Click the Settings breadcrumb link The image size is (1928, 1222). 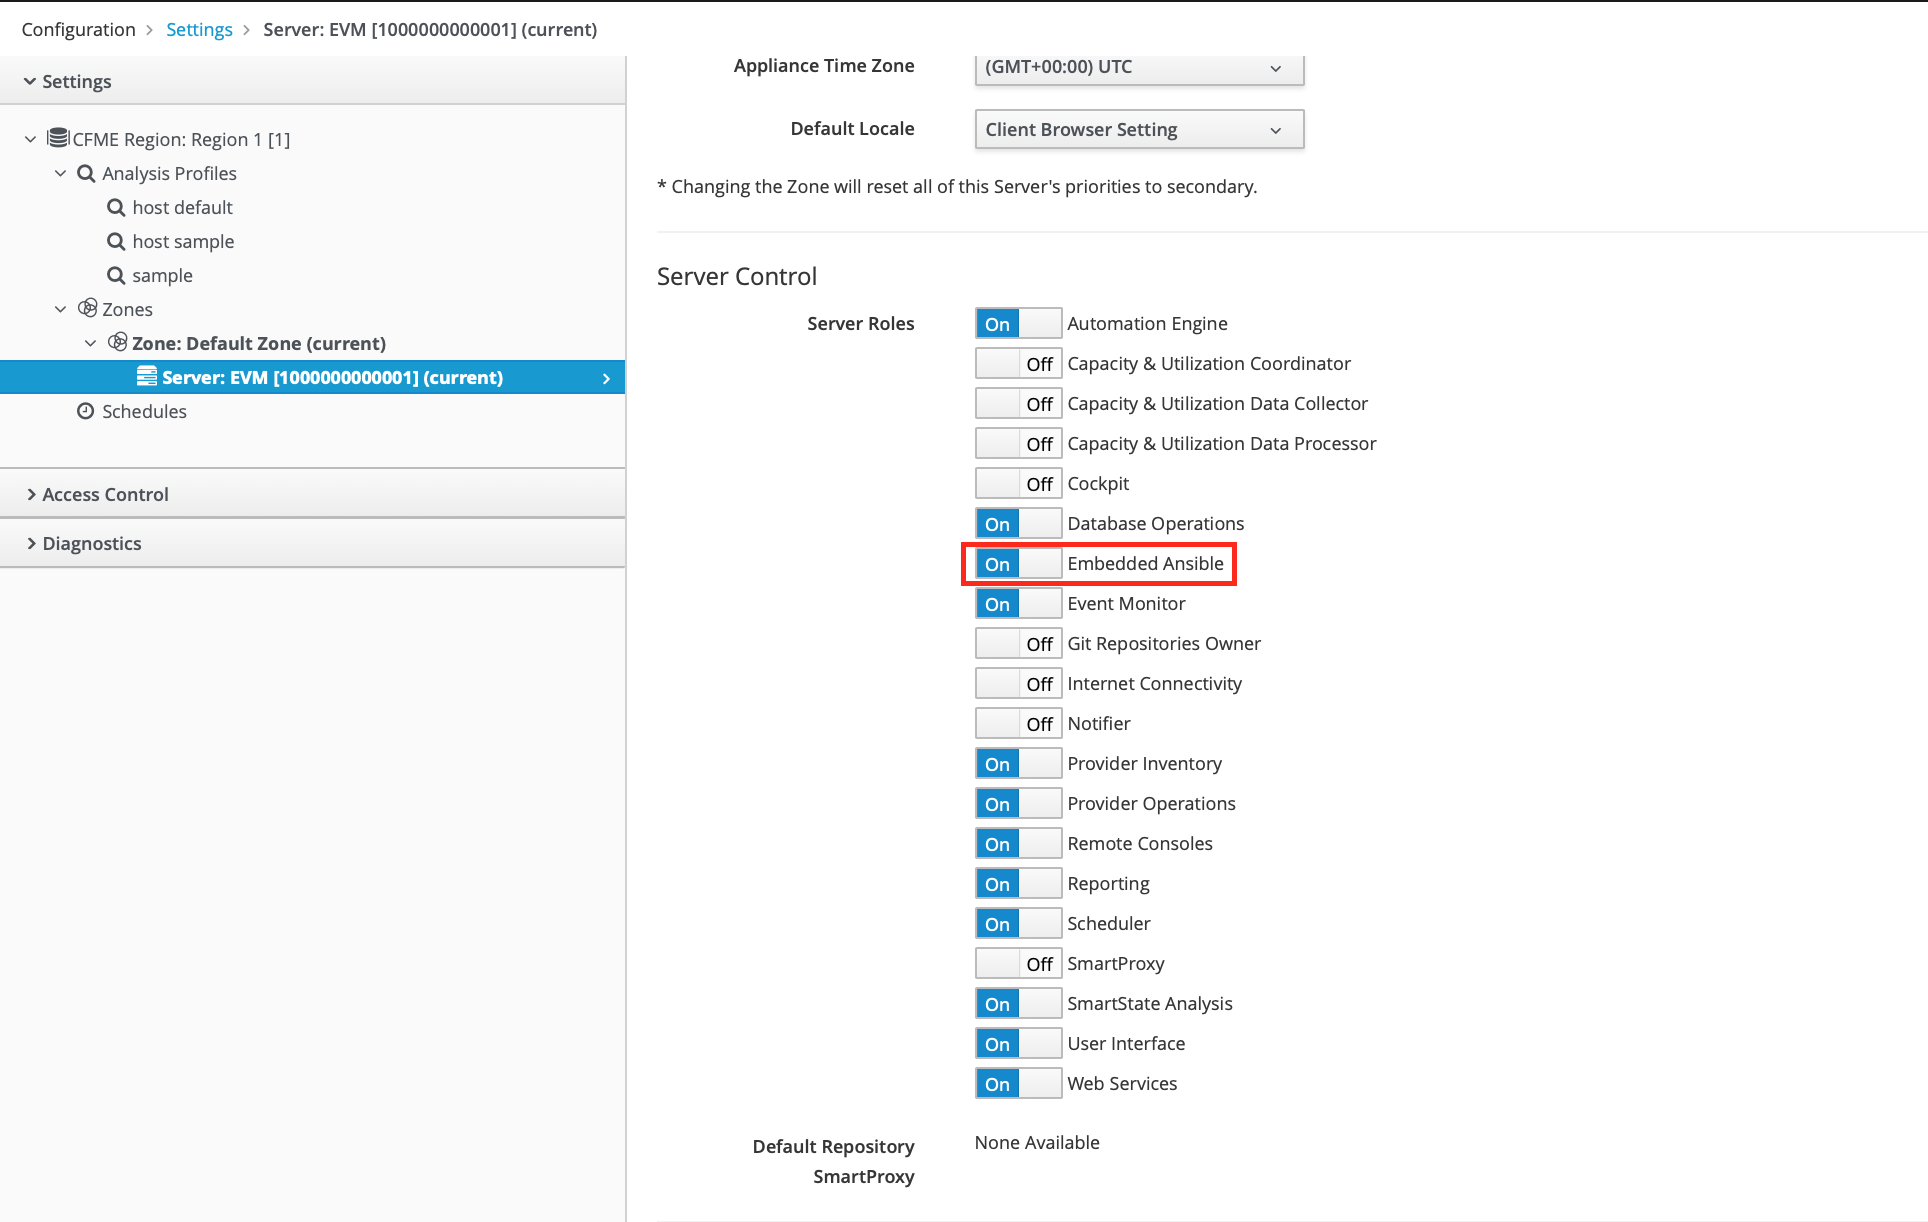(x=199, y=29)
